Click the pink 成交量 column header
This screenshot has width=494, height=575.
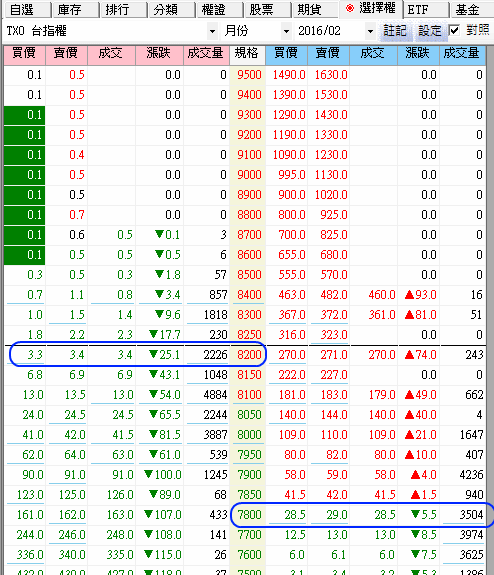206,55
